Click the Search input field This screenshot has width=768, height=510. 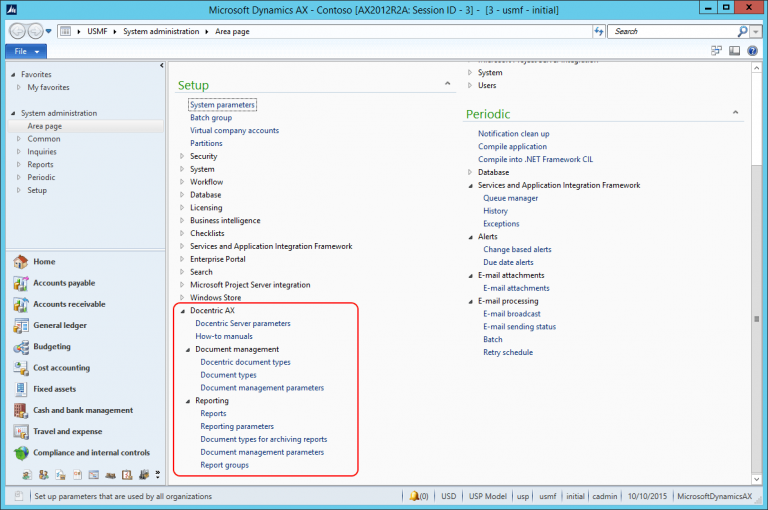(672, 31)
